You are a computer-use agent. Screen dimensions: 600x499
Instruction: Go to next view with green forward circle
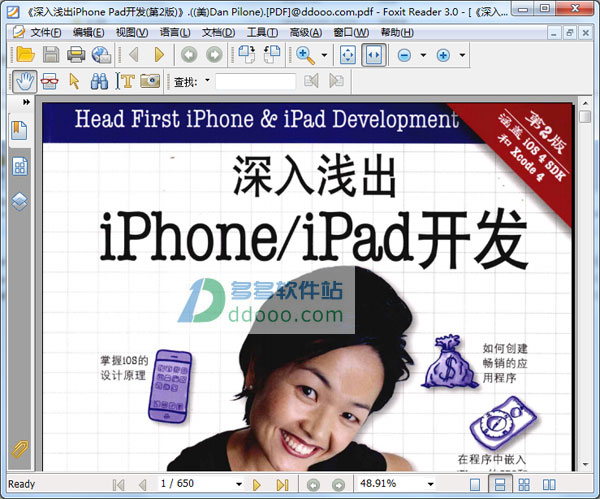(214, 55)
